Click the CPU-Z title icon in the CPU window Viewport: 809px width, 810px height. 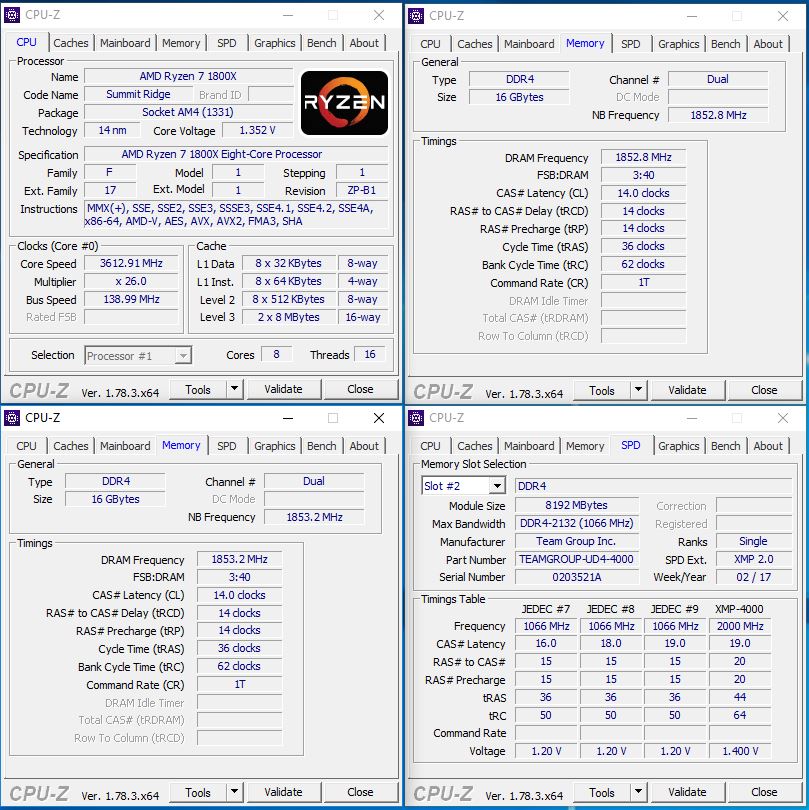tap(11, 15)
